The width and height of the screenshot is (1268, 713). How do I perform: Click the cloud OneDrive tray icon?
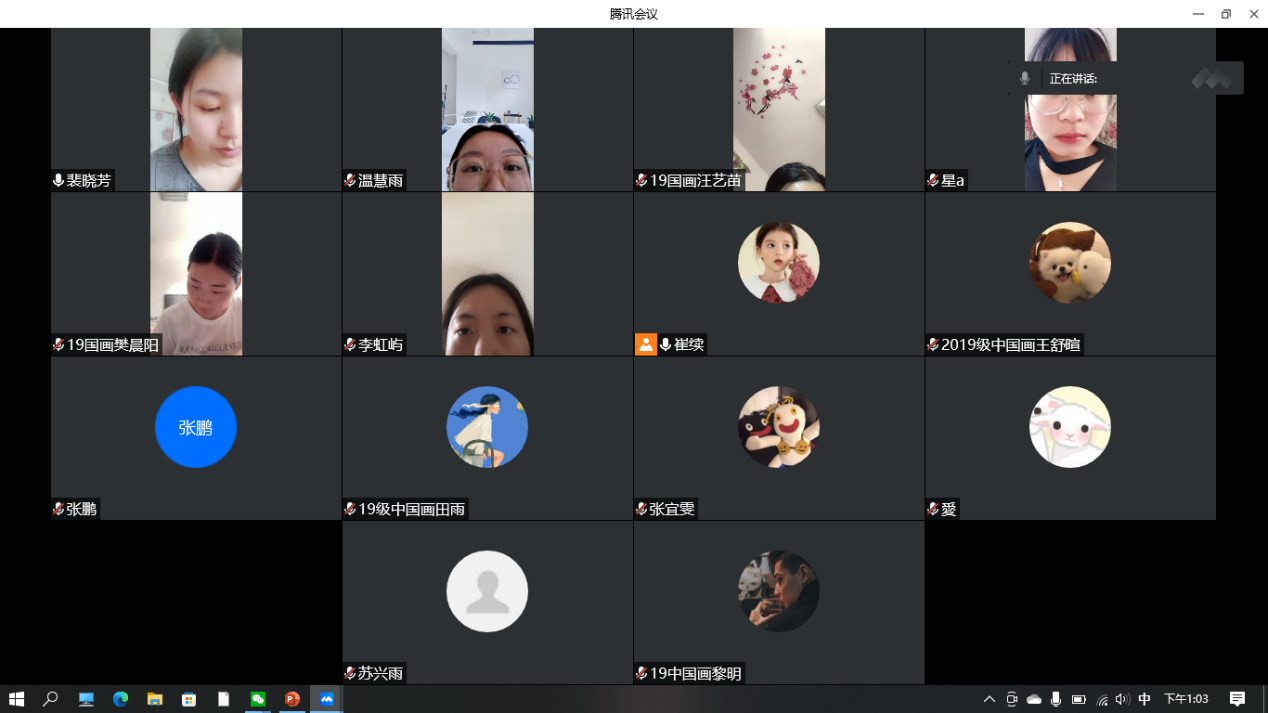tap(1034, 699)
